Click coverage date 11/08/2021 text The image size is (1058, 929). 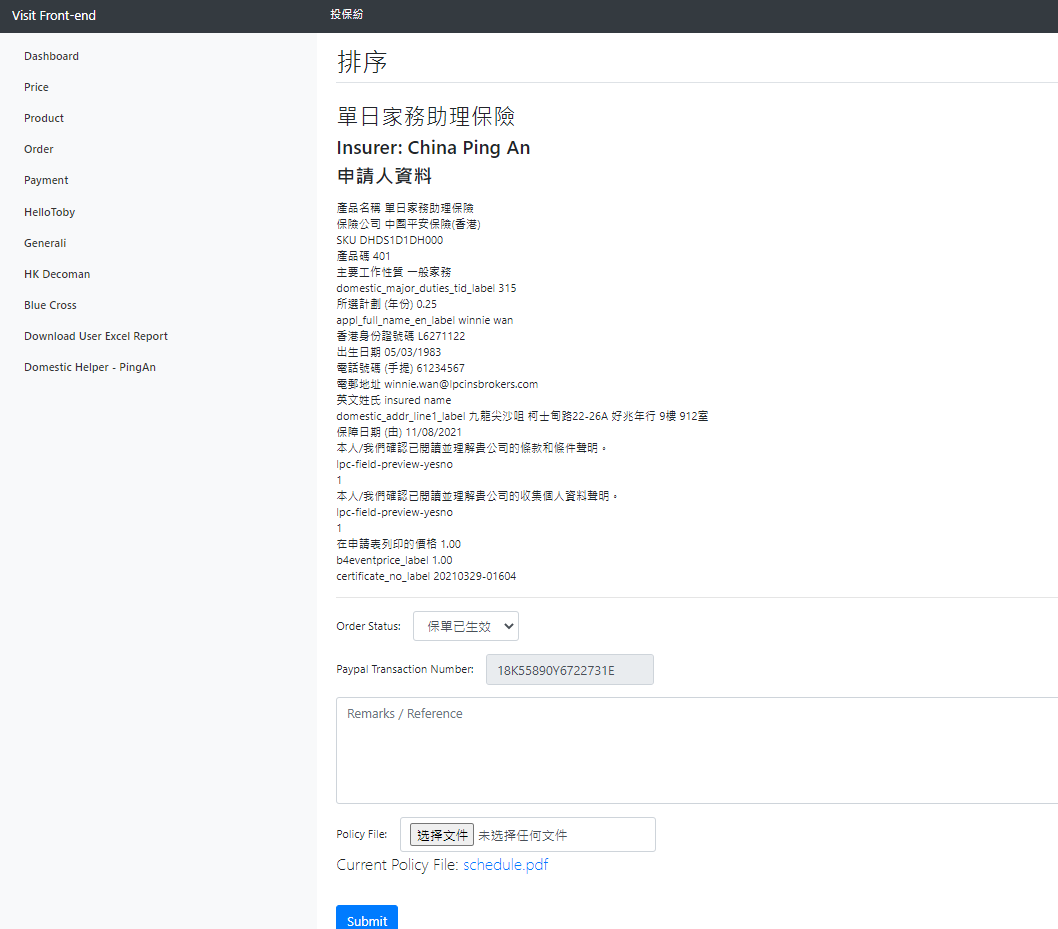click(433, 432)
